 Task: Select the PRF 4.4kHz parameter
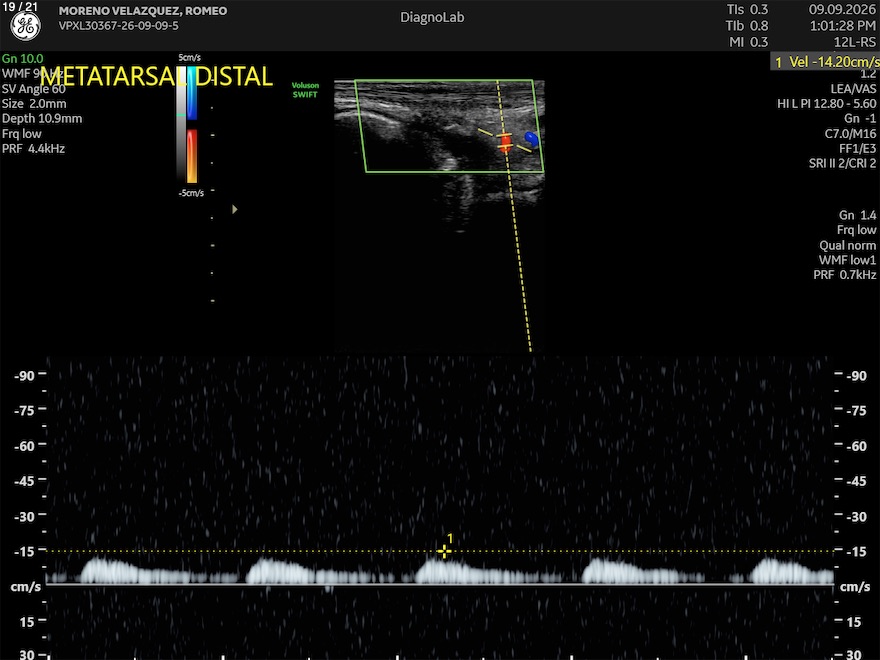pyautogui.click(x=33, y=149)
